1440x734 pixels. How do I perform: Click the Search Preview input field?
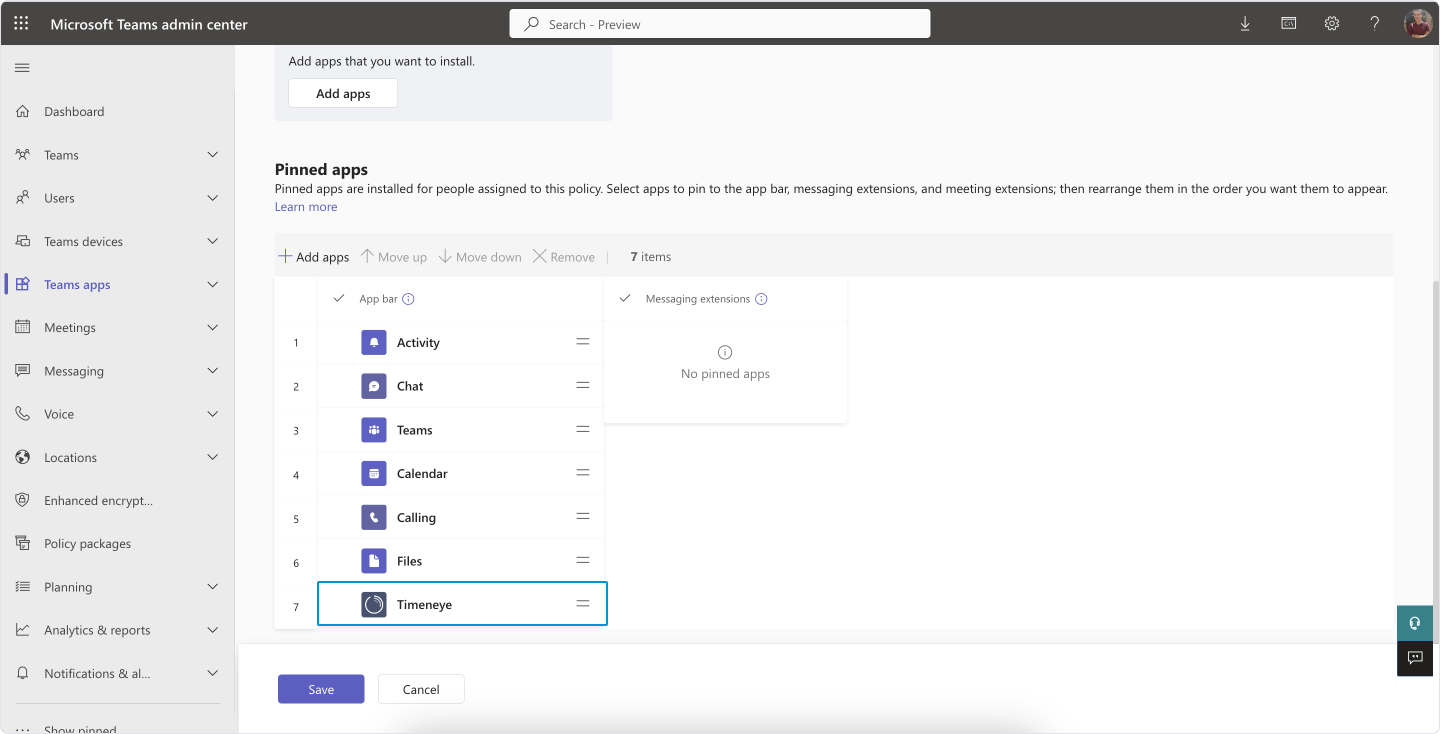[x=720, y=23]
